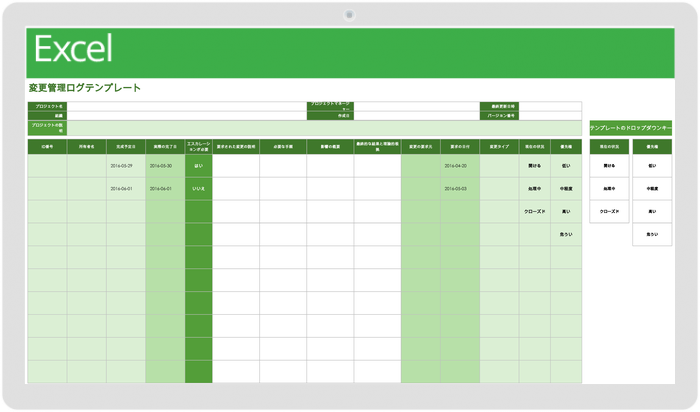Select 低い in the main table priority column
700x412 pixels.
[x=566, y=166]
